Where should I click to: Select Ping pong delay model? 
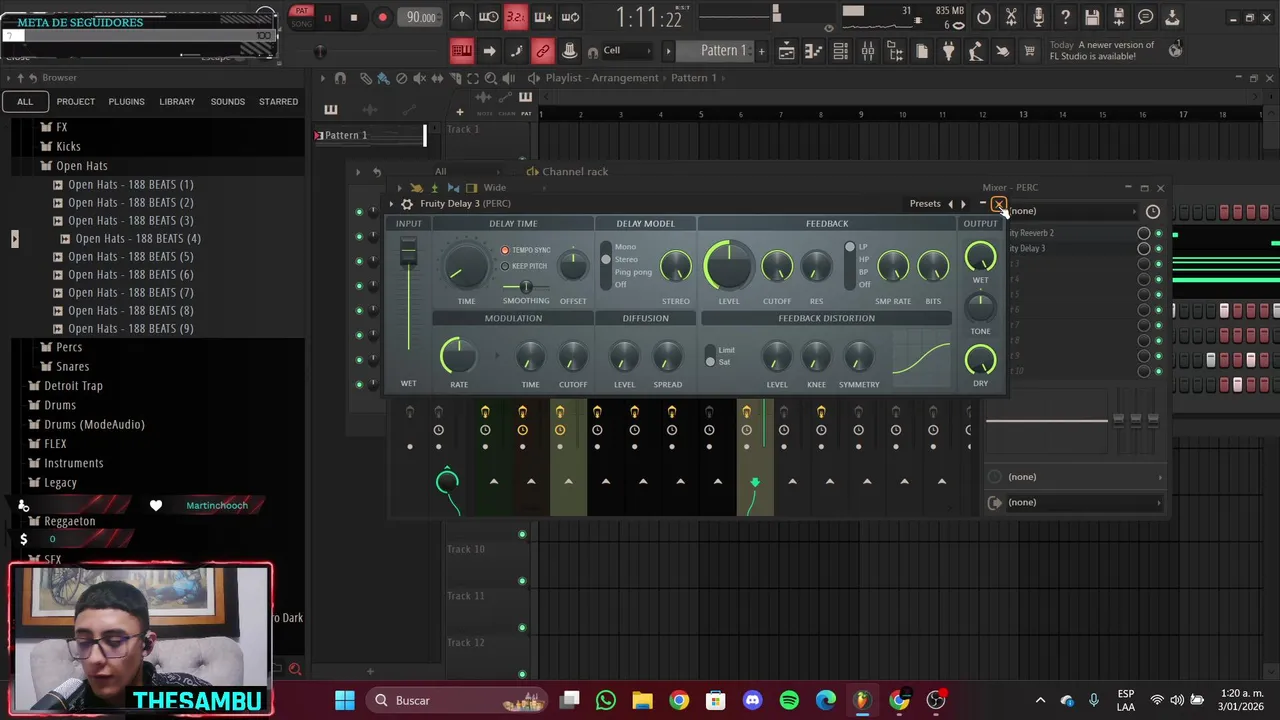pyautogui.click(x=633, y=272)
